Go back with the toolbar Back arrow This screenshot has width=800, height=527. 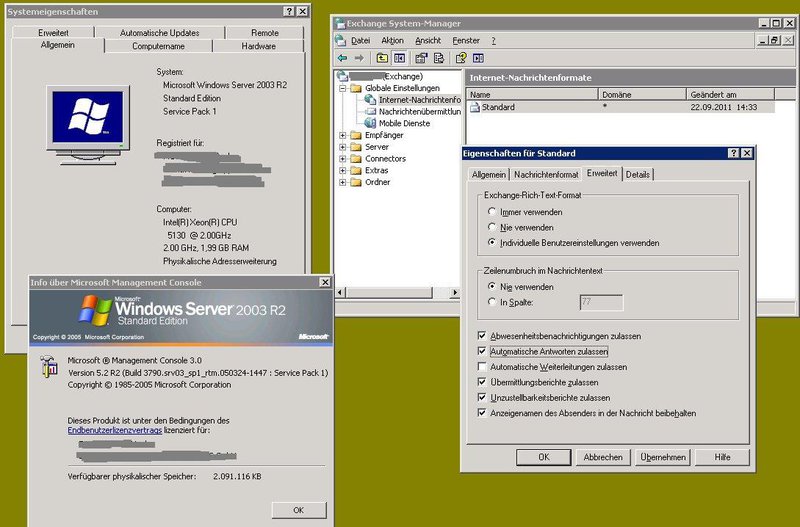(x=343, y=58)
